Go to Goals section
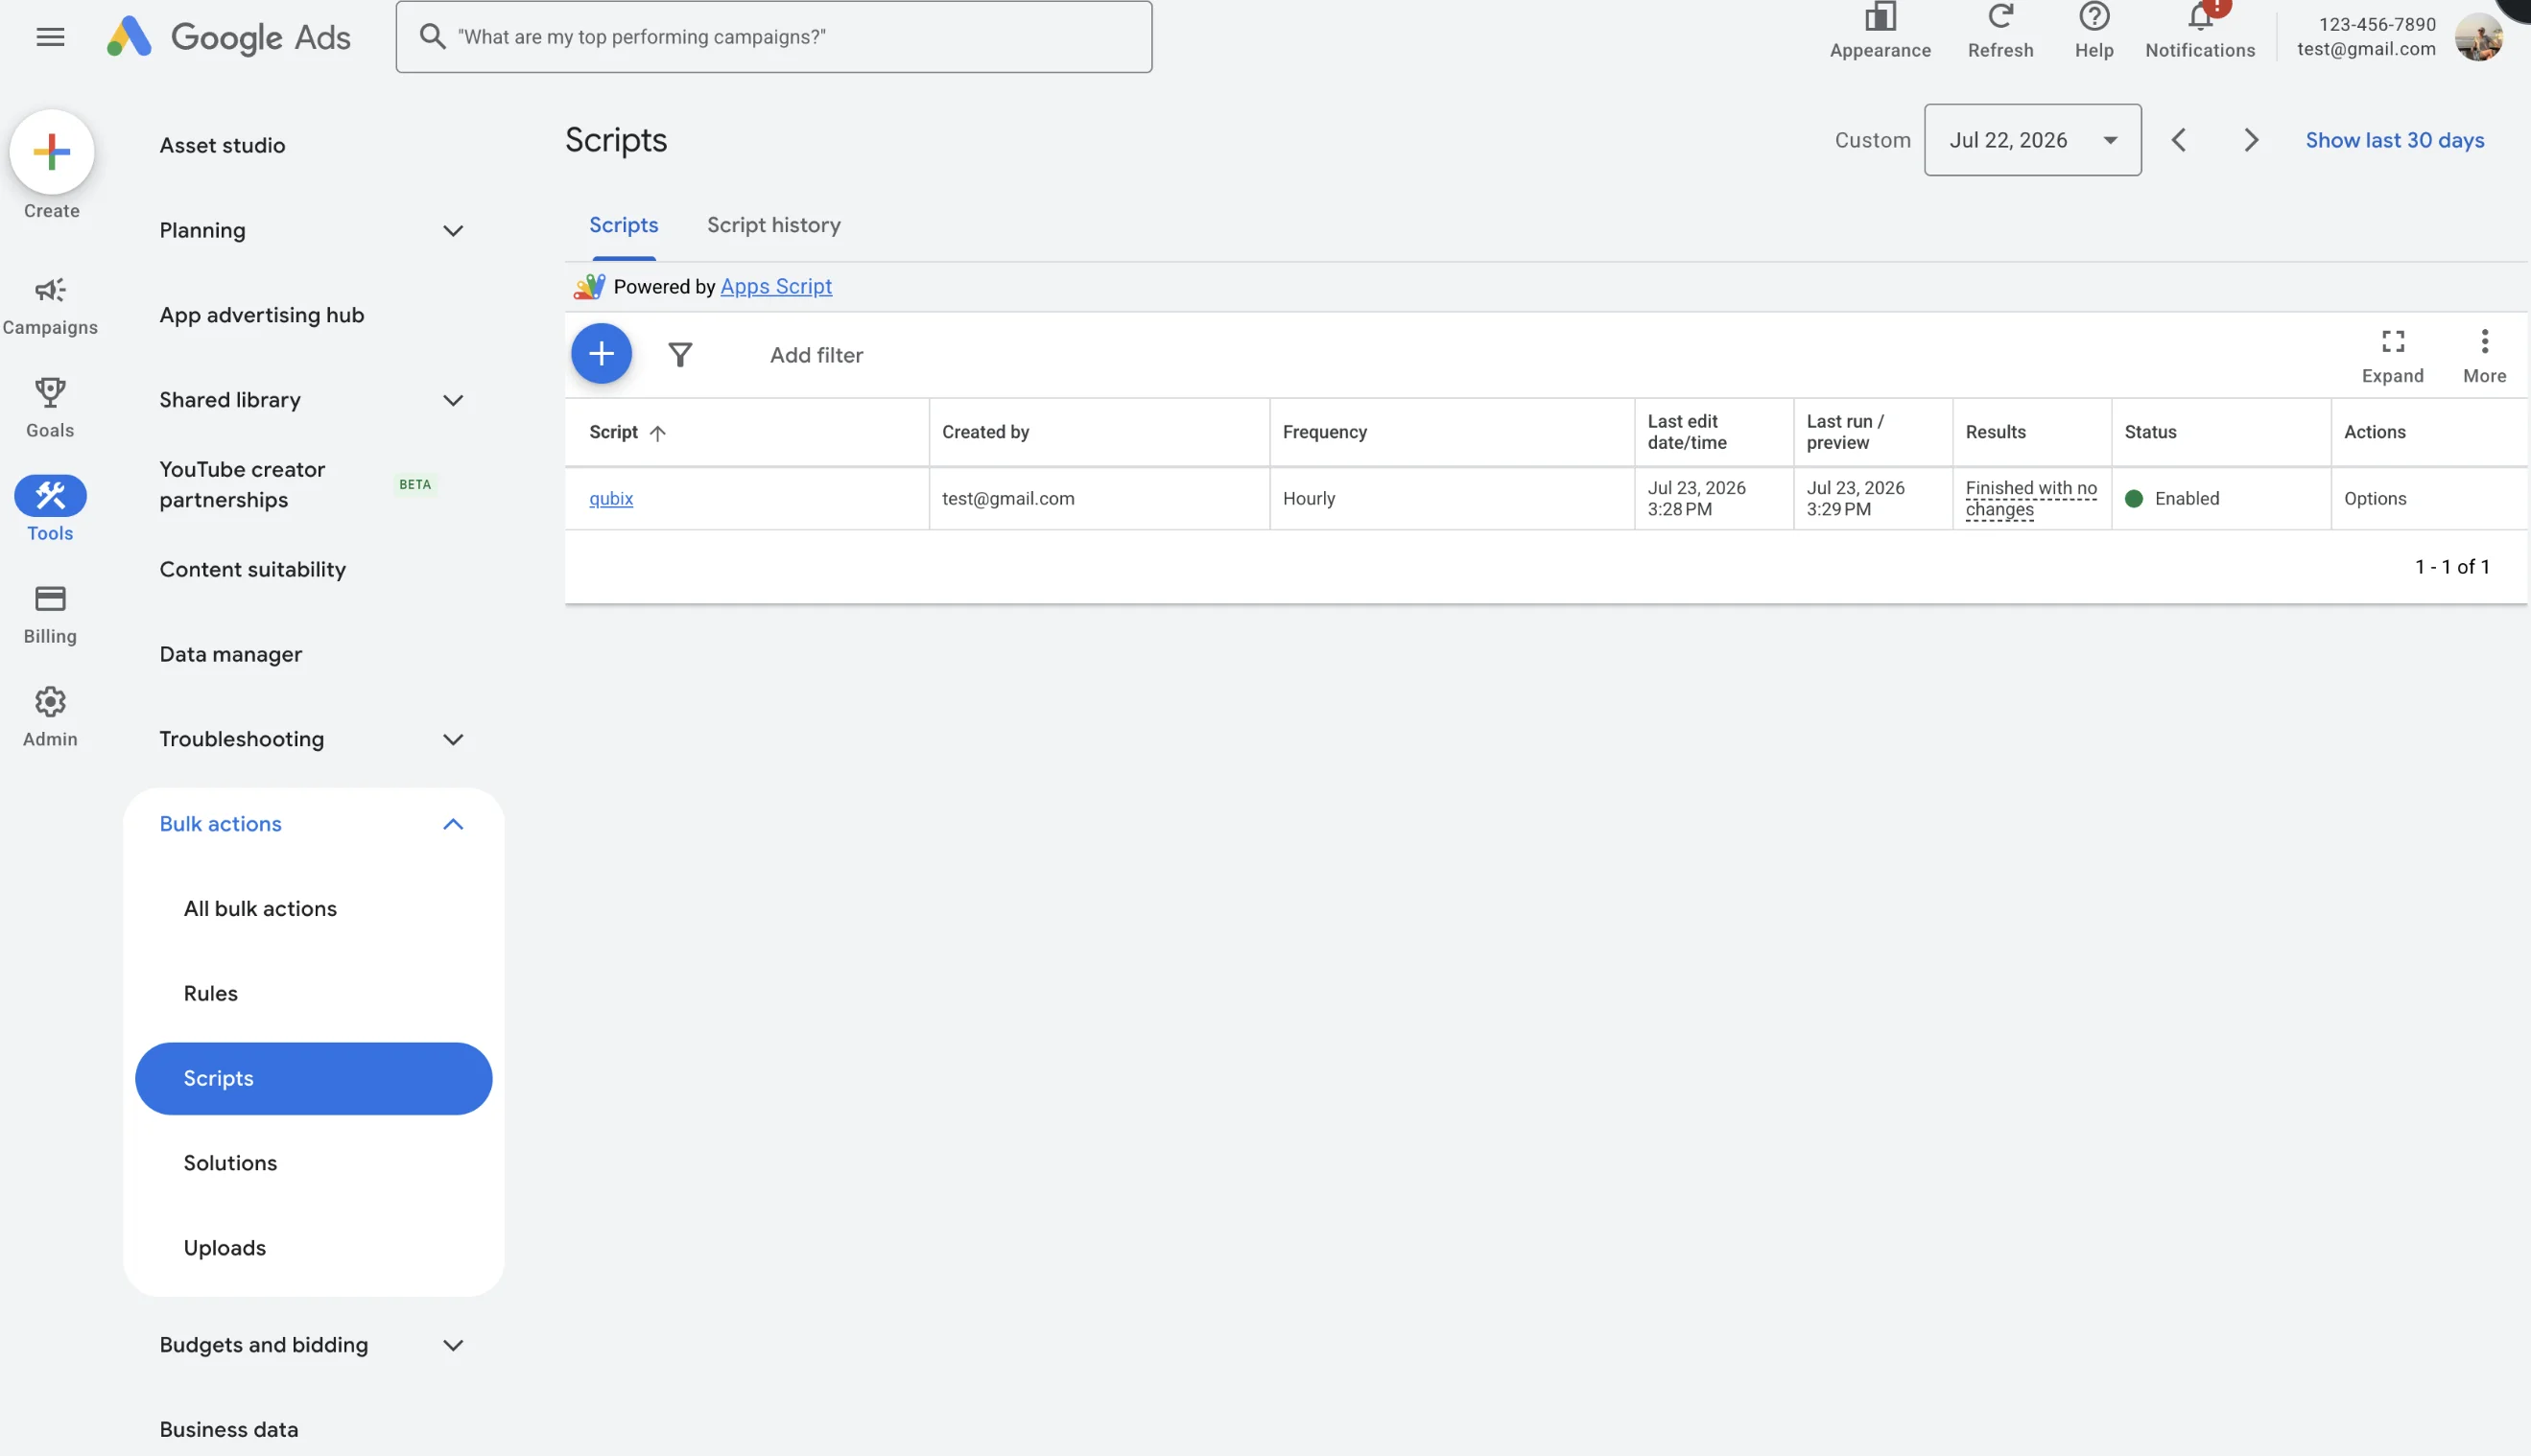2531x1456 pixels. coord(50,408)
